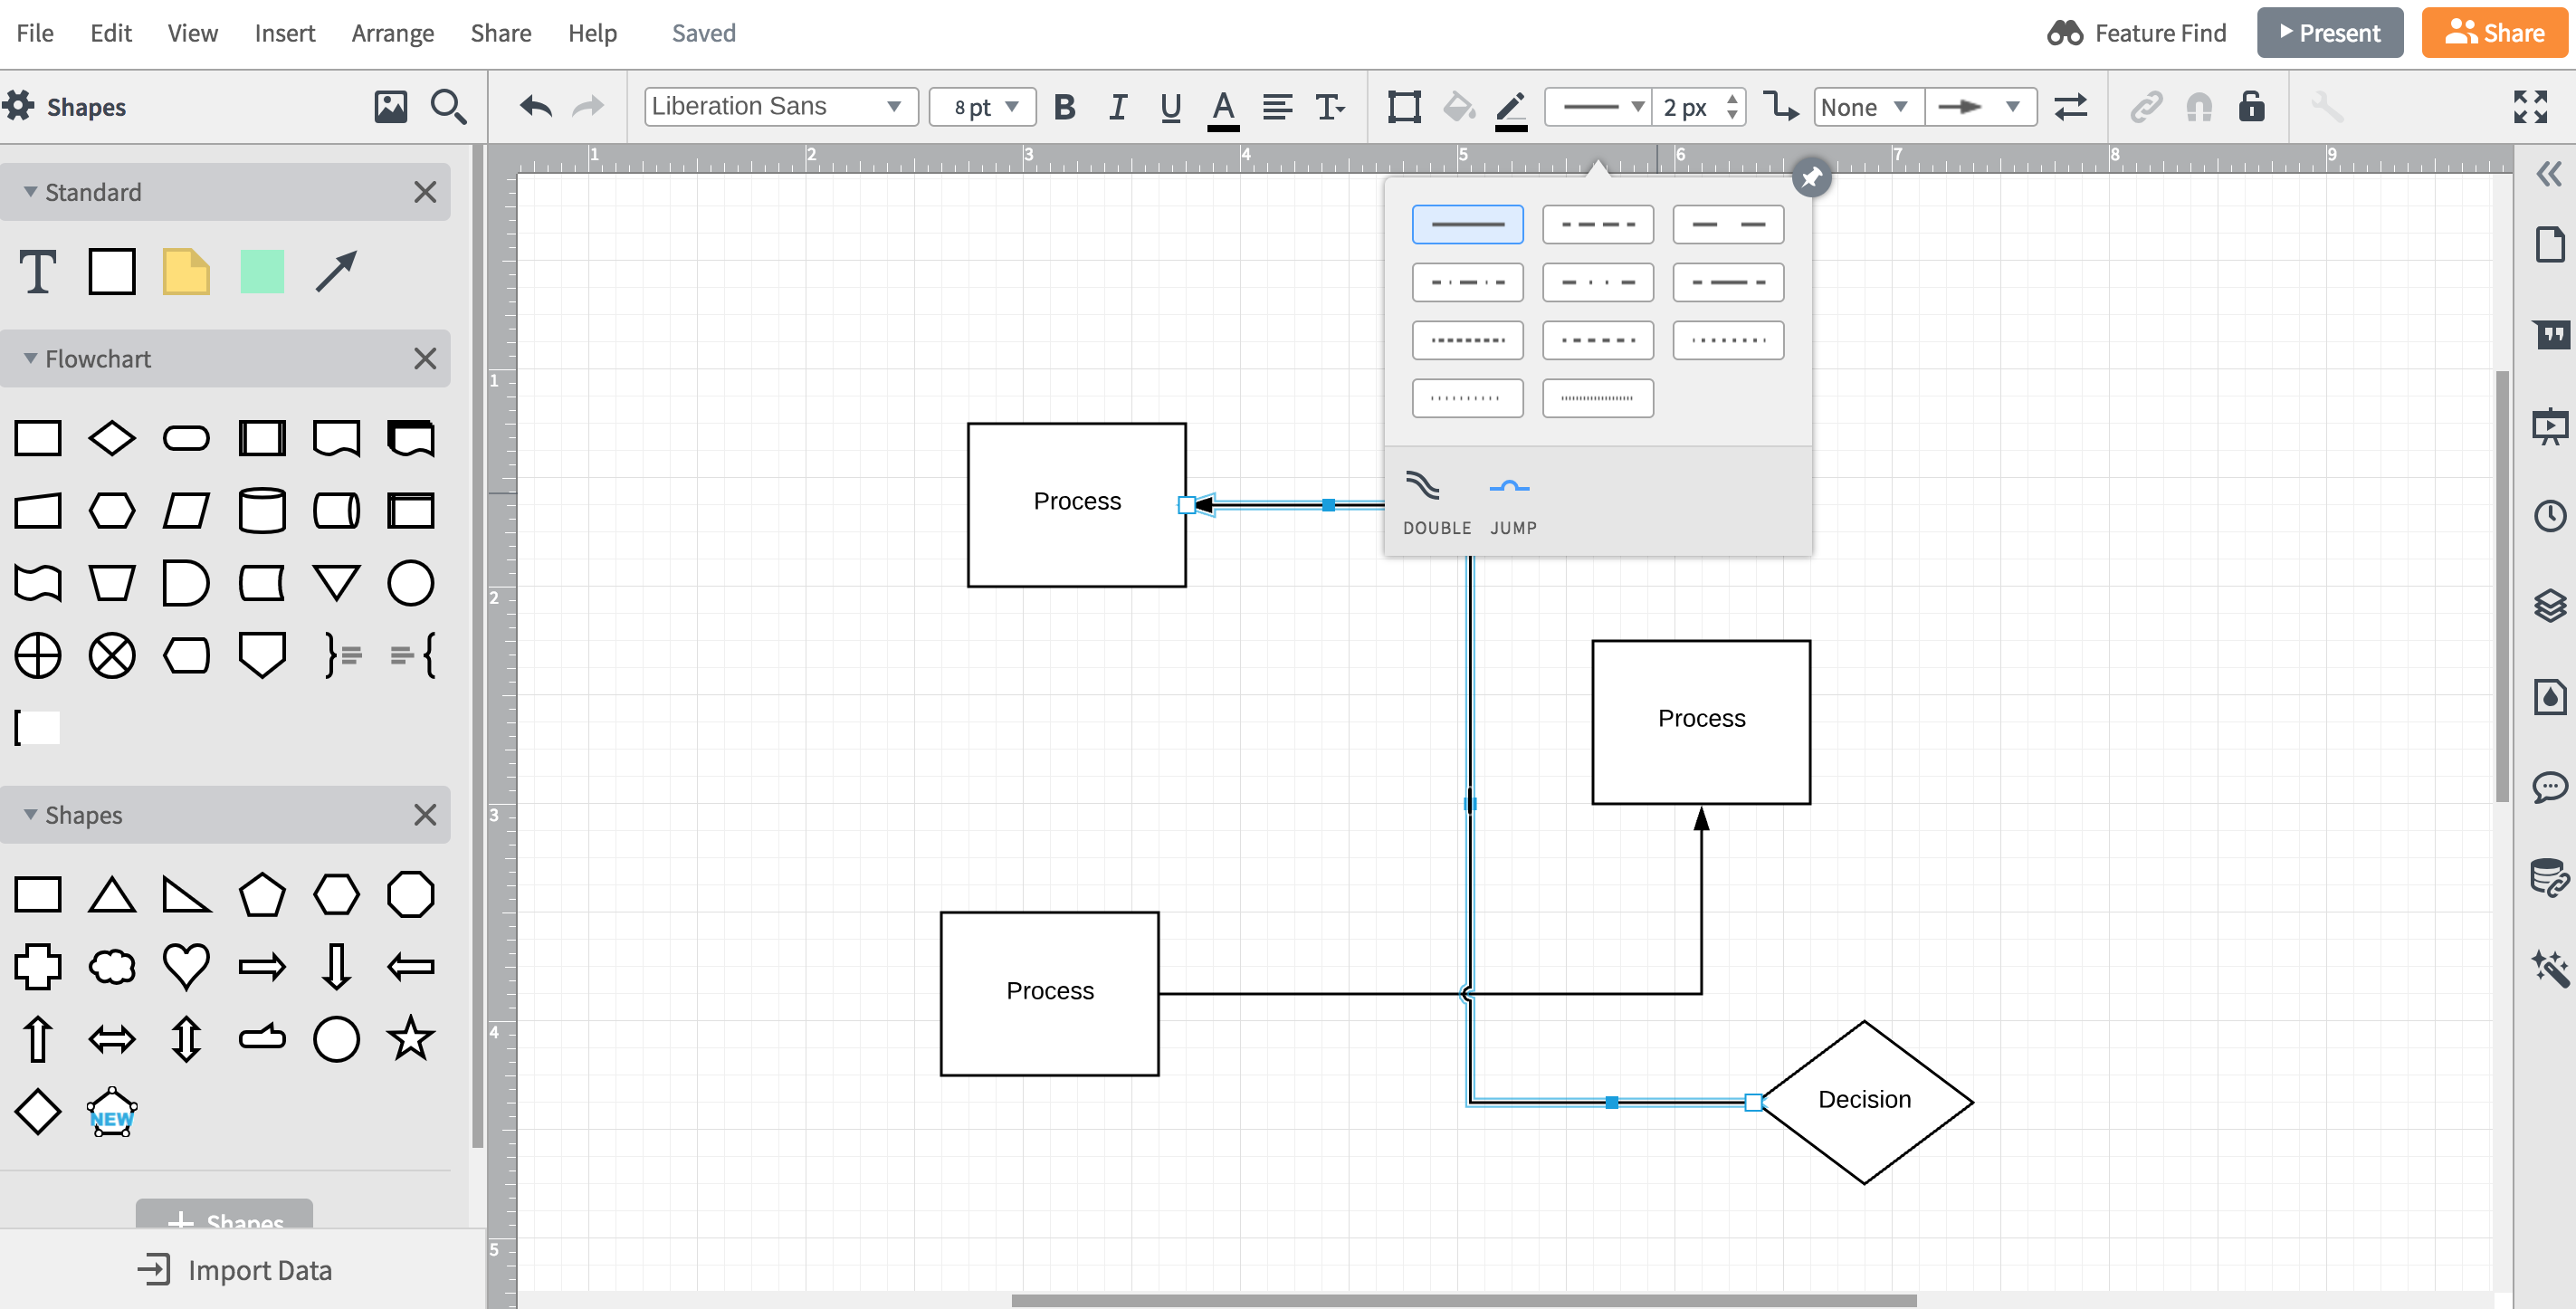
Task: Collapse the Flowchart shapes section
Action: pos(30,358)
